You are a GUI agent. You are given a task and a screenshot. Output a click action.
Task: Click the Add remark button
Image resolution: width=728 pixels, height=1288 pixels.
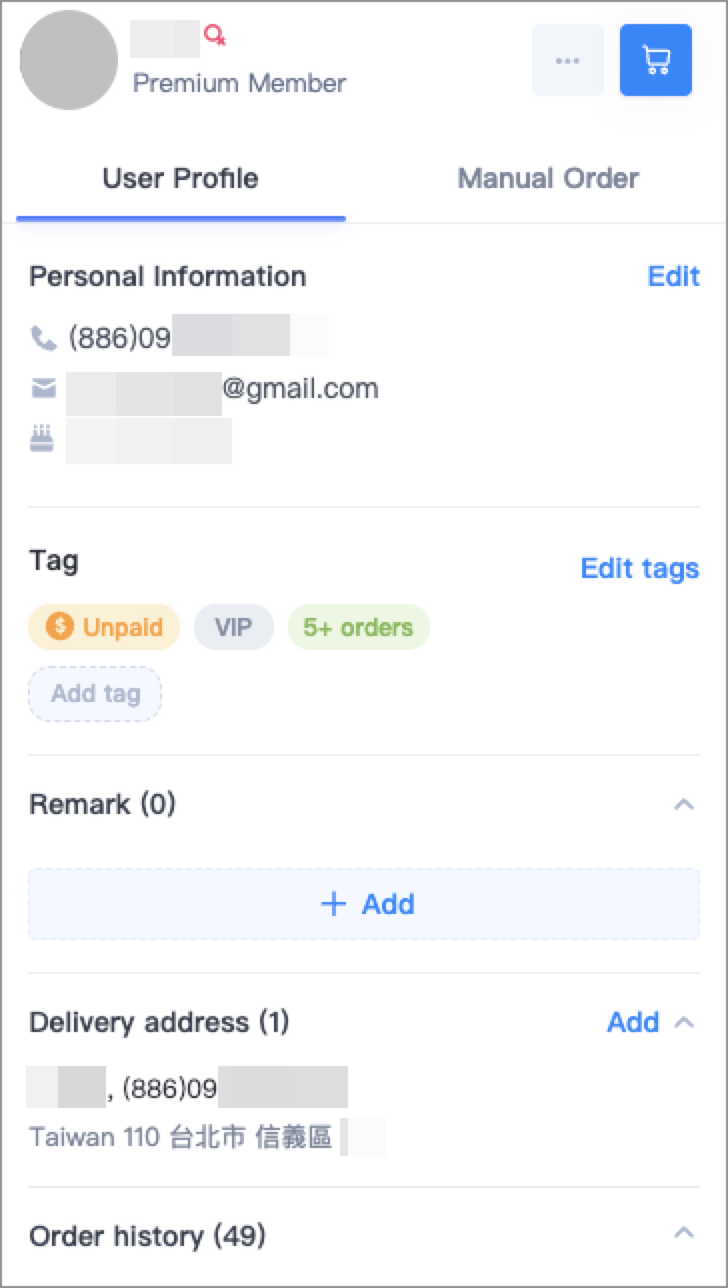point(364,904)
